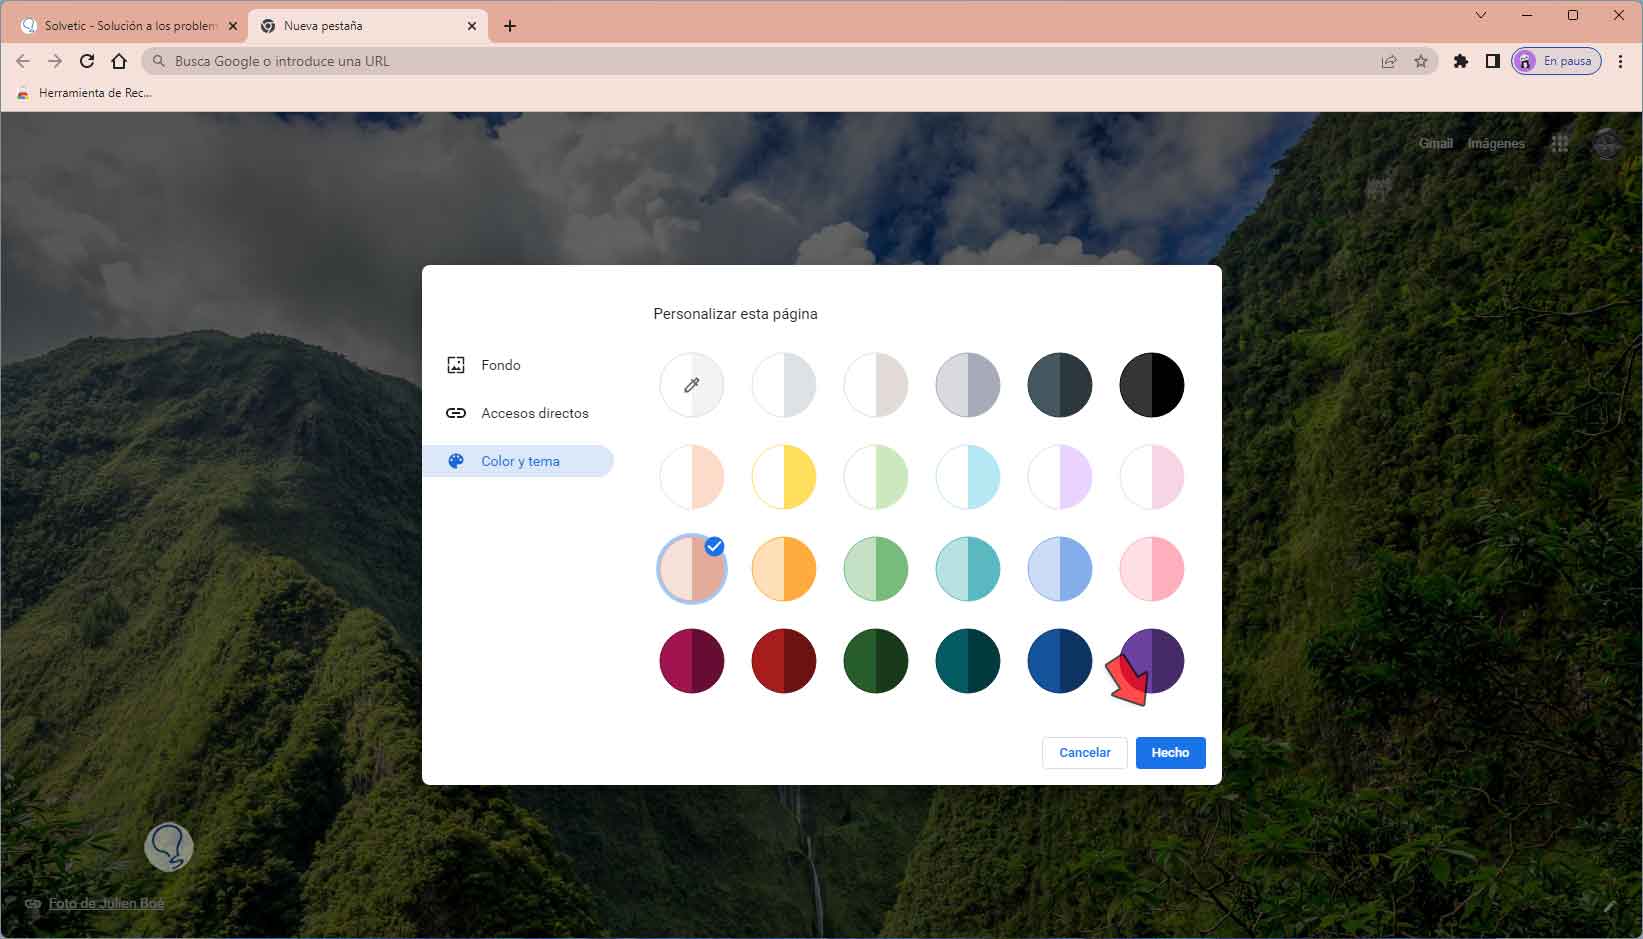Open Chrome's three-dot menu
Screen dimensions: 1643x939
point(1620,61)
